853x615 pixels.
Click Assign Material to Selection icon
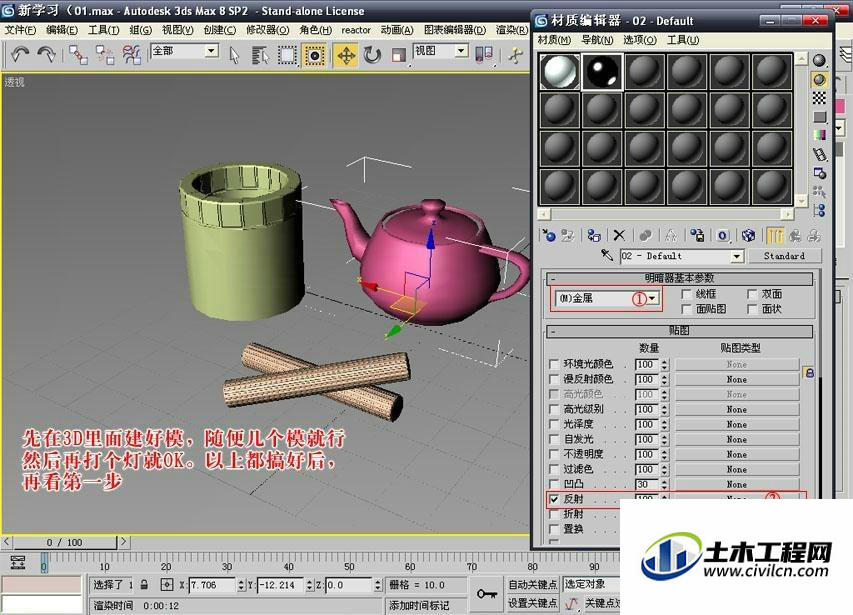(x=594, y=235)
